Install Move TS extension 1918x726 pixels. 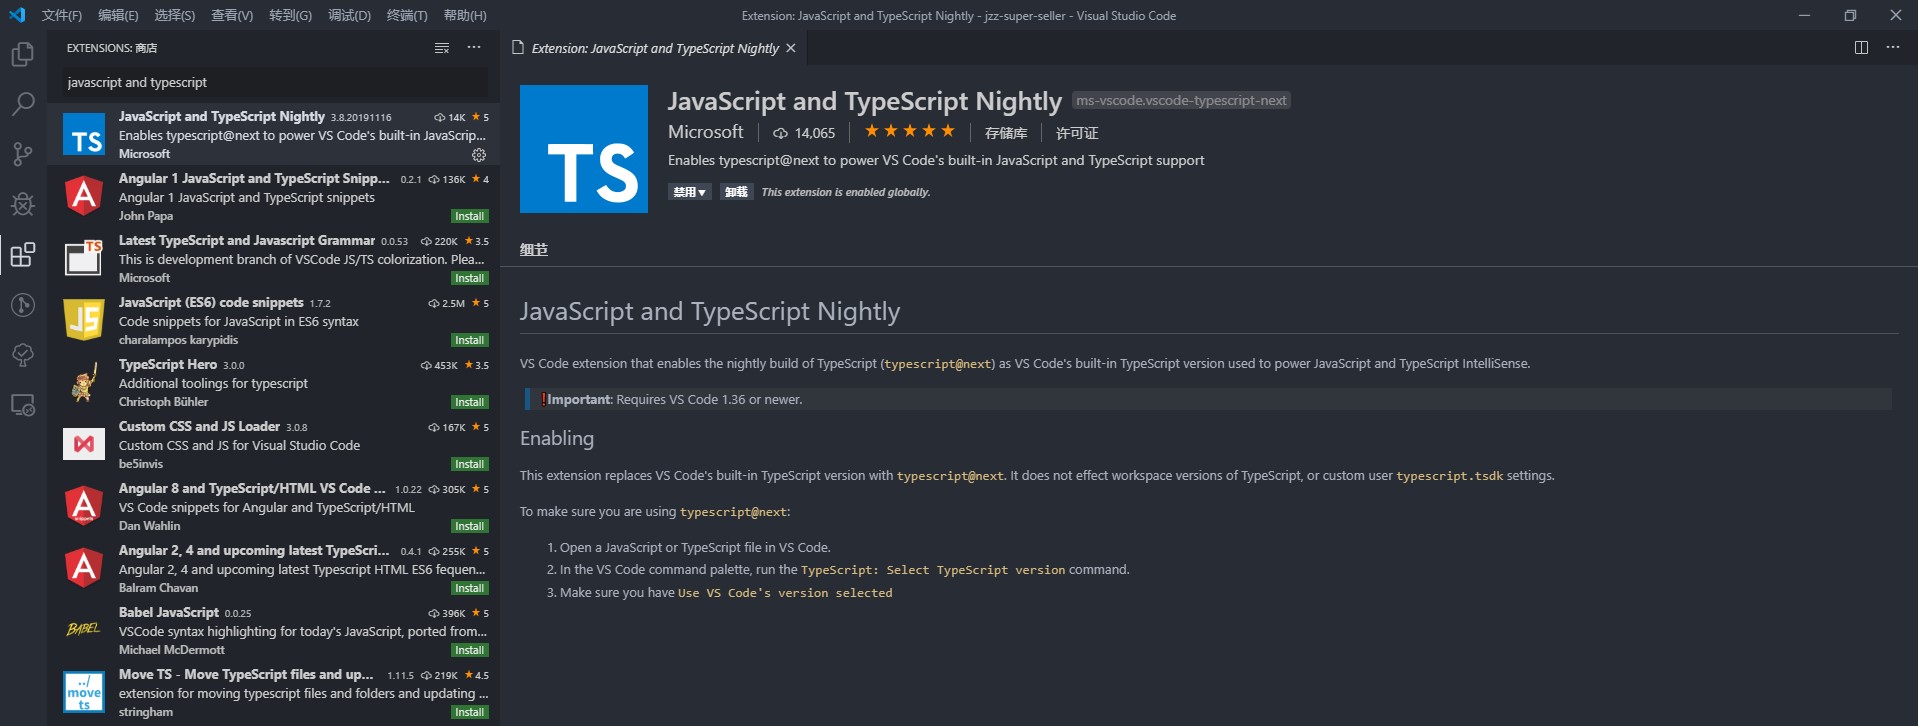point(469,712)
